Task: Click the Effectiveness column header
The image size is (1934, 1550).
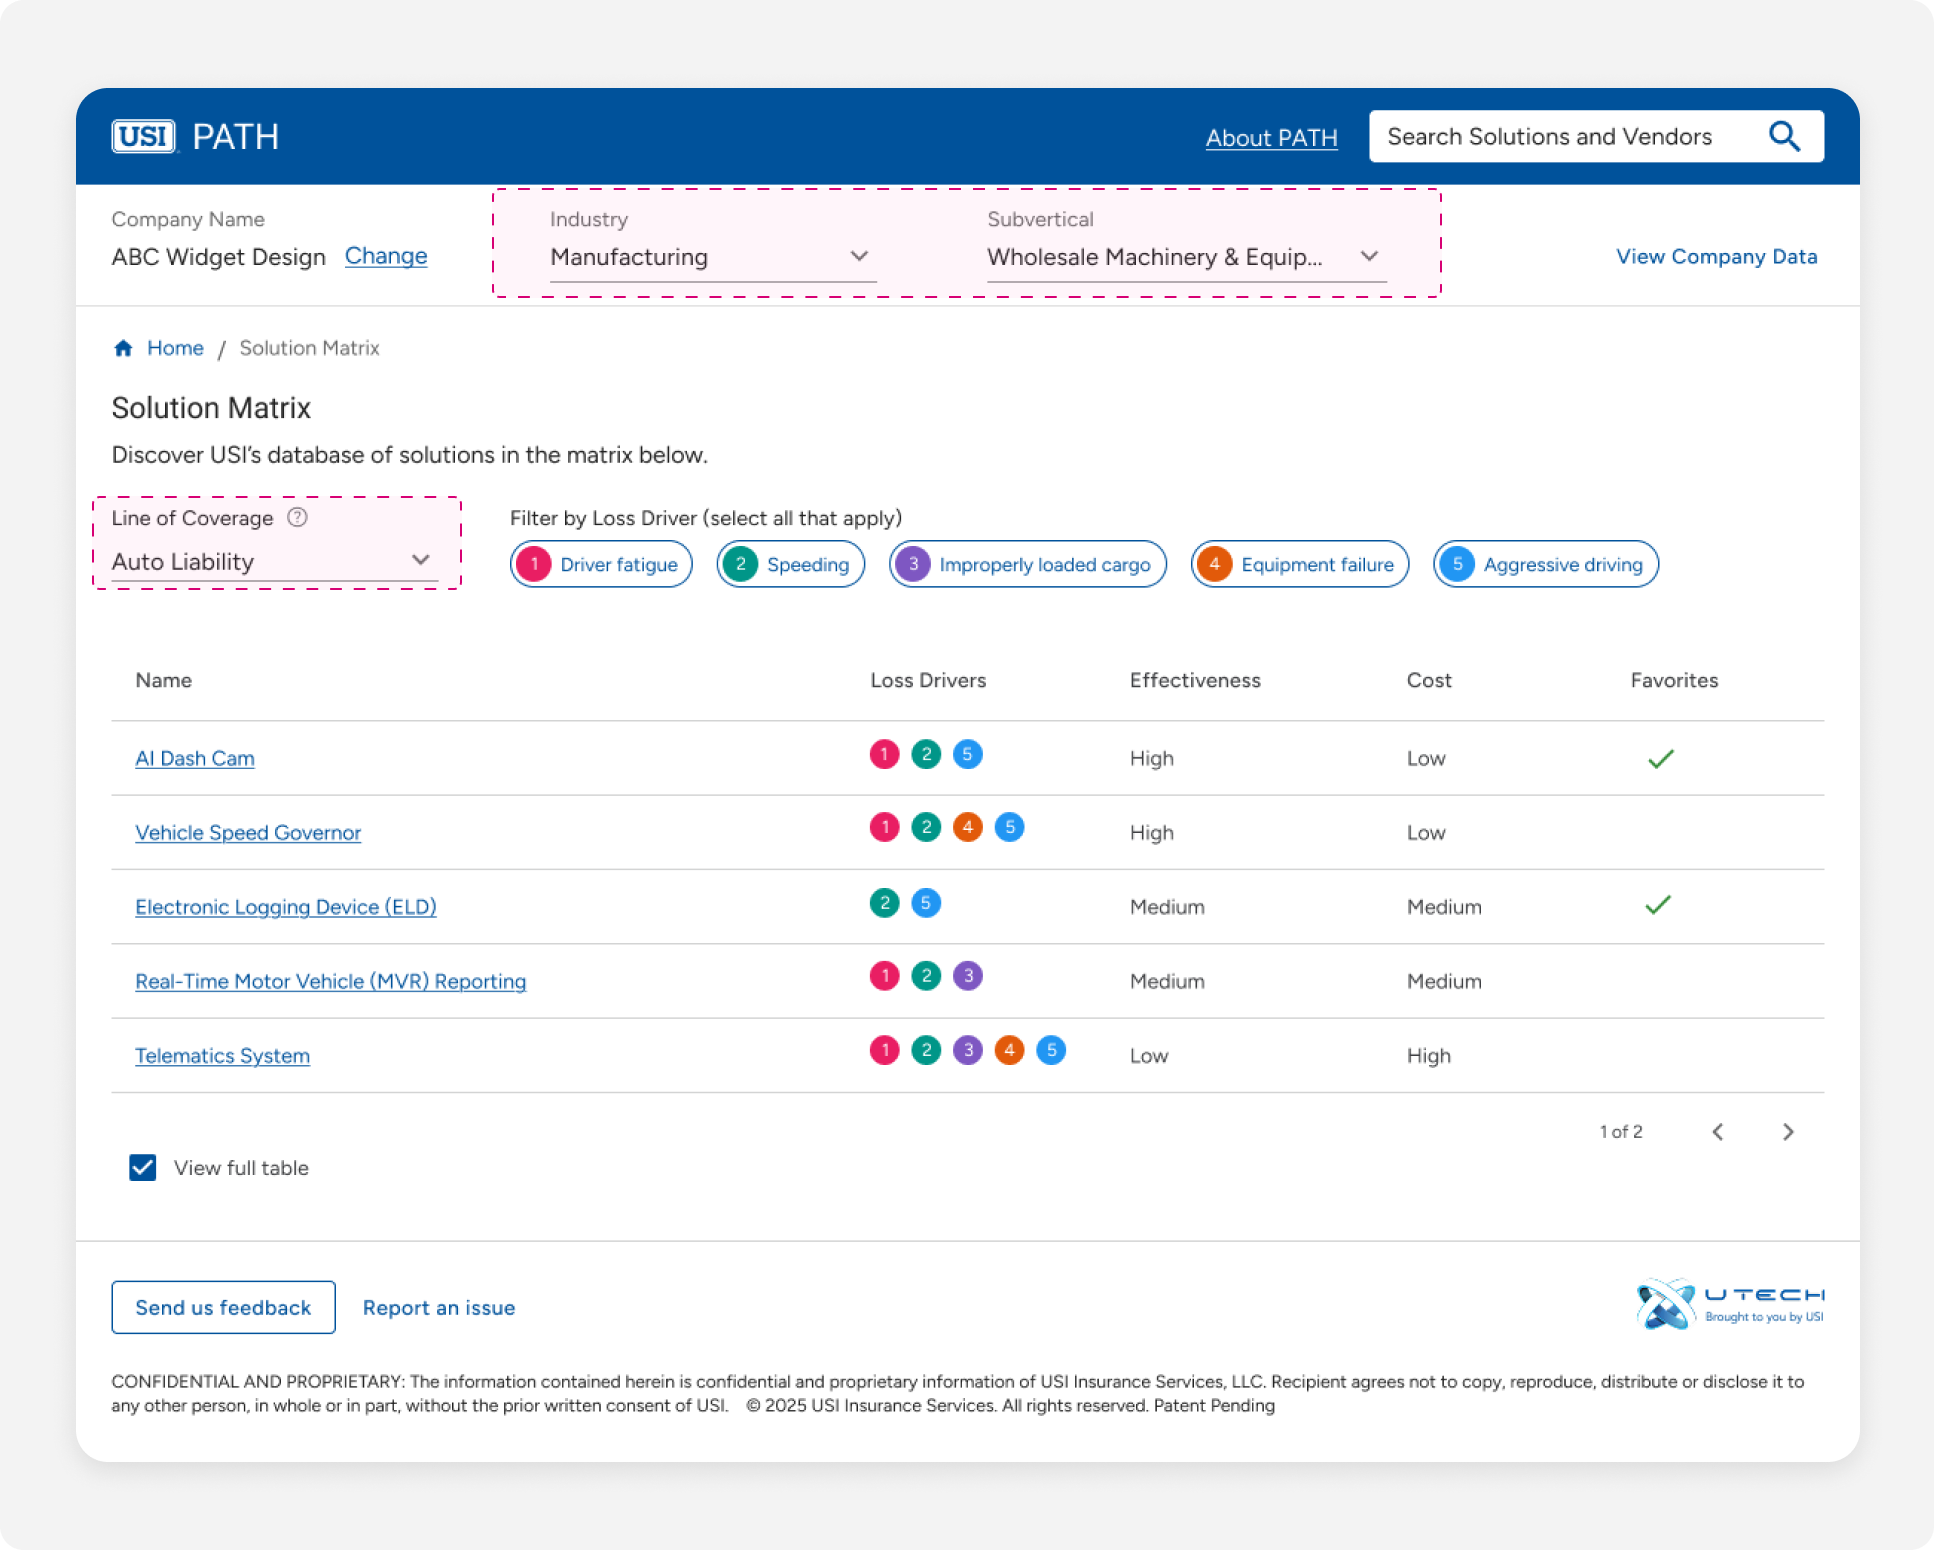Action: click(1195, 680)
